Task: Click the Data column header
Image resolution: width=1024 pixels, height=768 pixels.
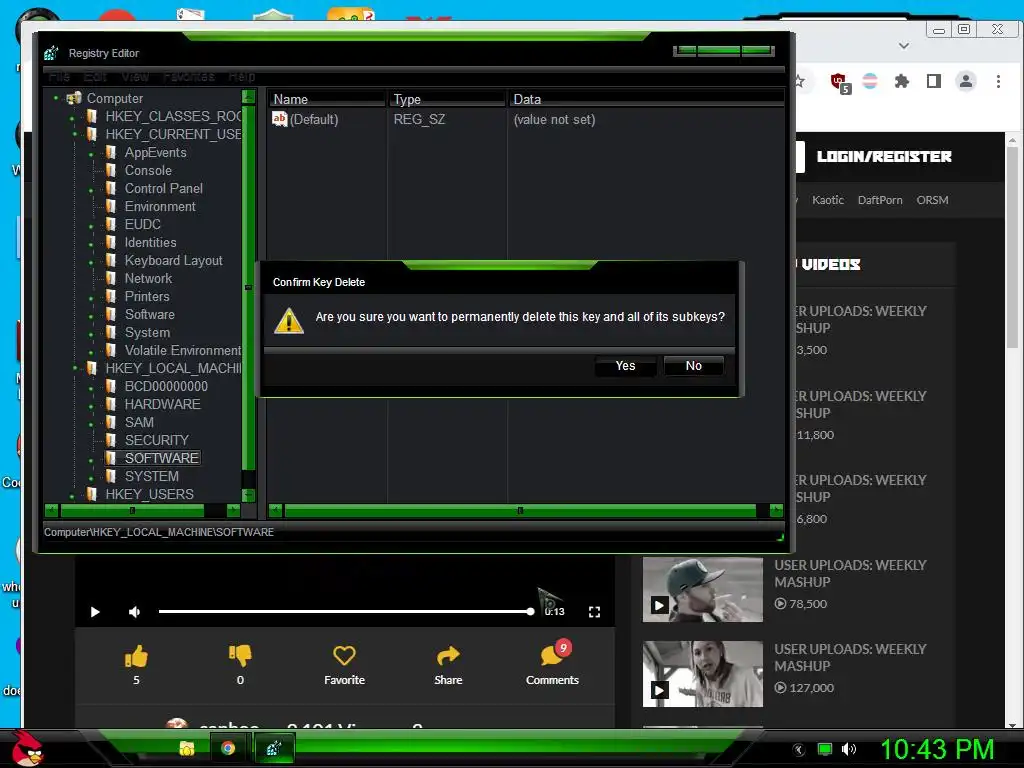Action: (x=647, y=99)
